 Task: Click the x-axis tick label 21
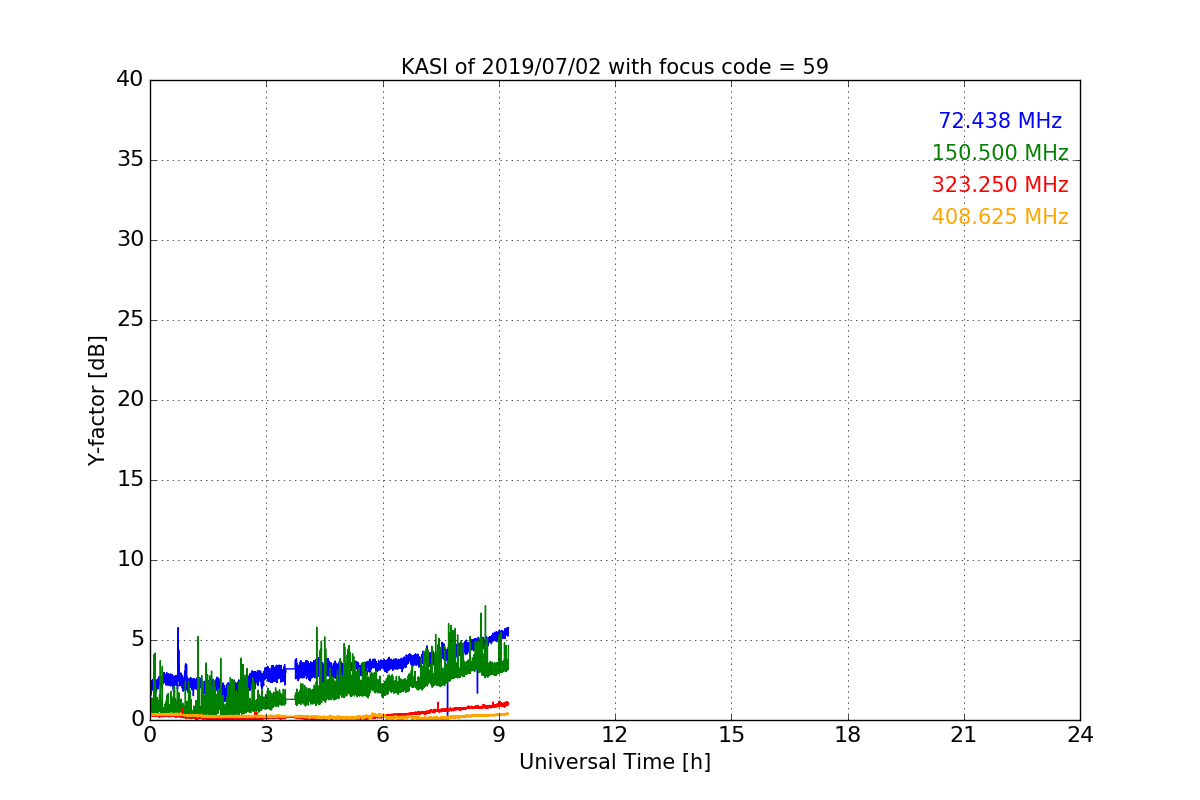pos(964,735)
